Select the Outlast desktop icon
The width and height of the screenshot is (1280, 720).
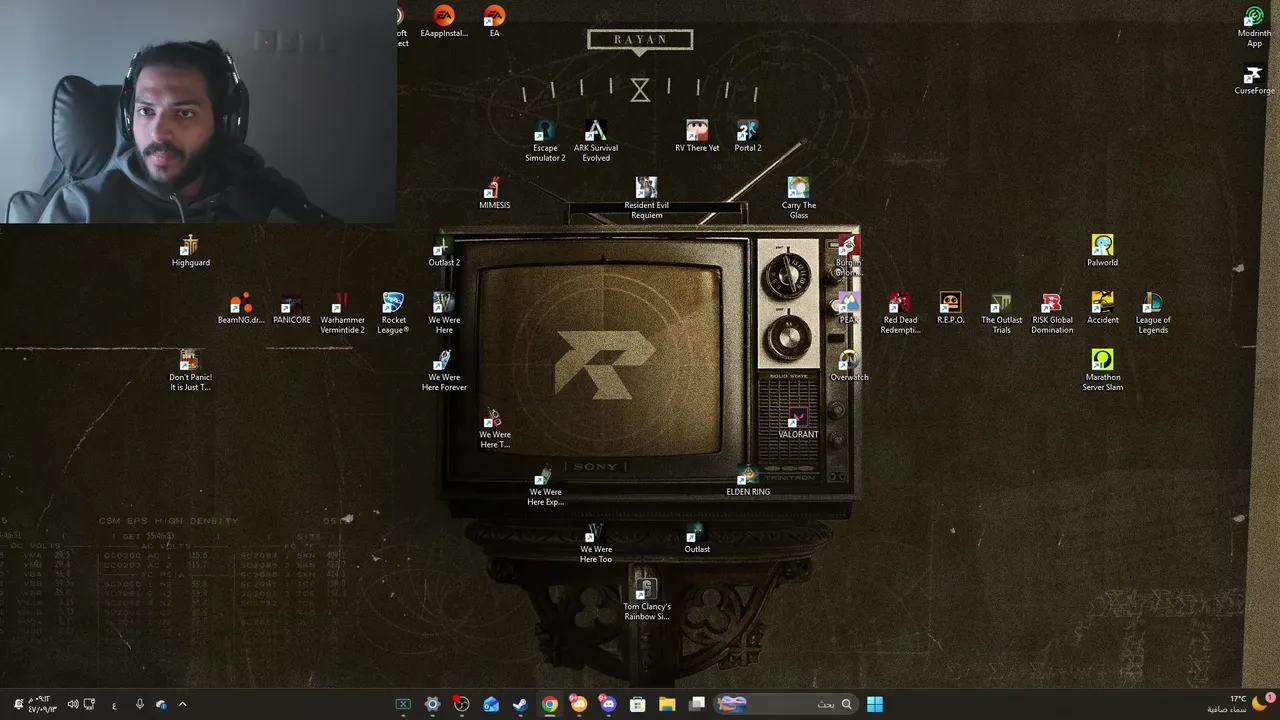coord(697,538)
